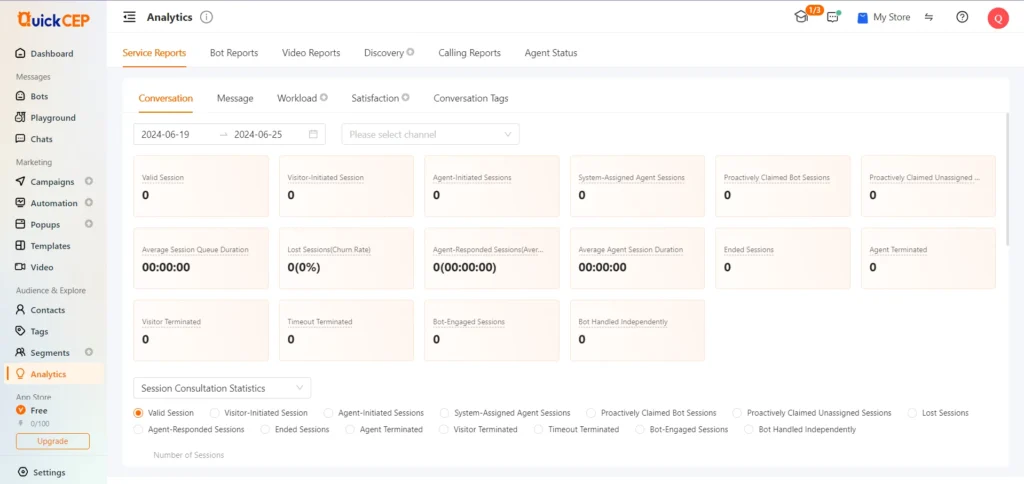Click the Popups icon in sidebar

pos(20,224)
